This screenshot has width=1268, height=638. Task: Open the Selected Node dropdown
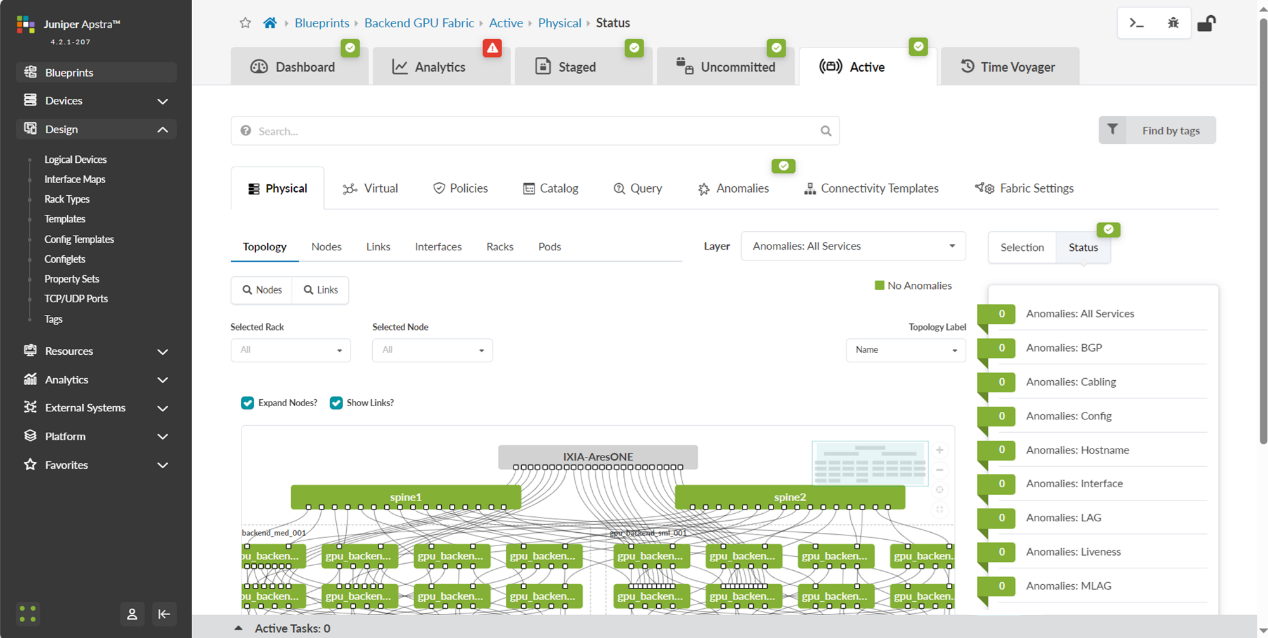tap(432, 350)
